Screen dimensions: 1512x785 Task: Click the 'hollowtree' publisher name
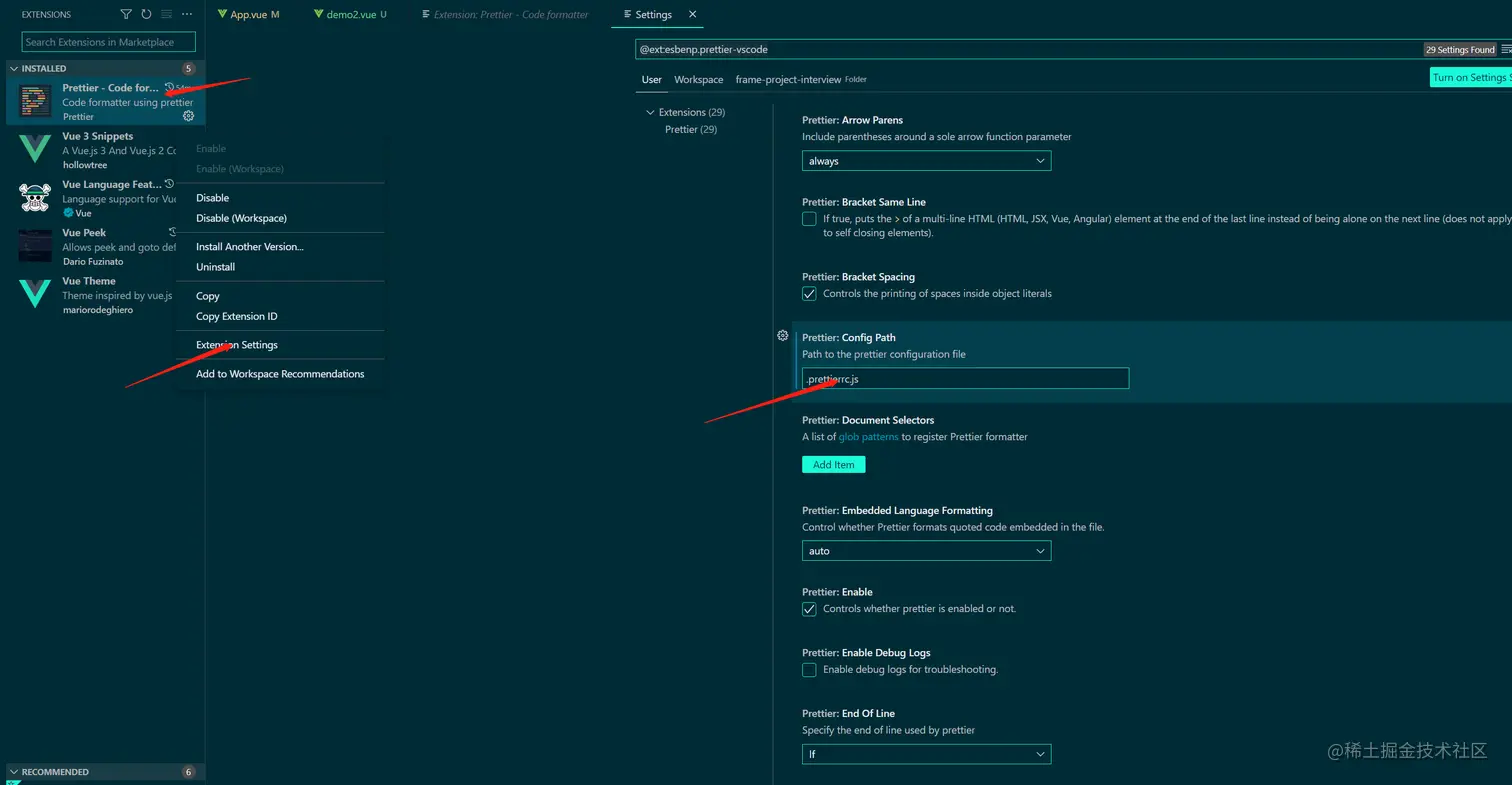pos(85,165)
